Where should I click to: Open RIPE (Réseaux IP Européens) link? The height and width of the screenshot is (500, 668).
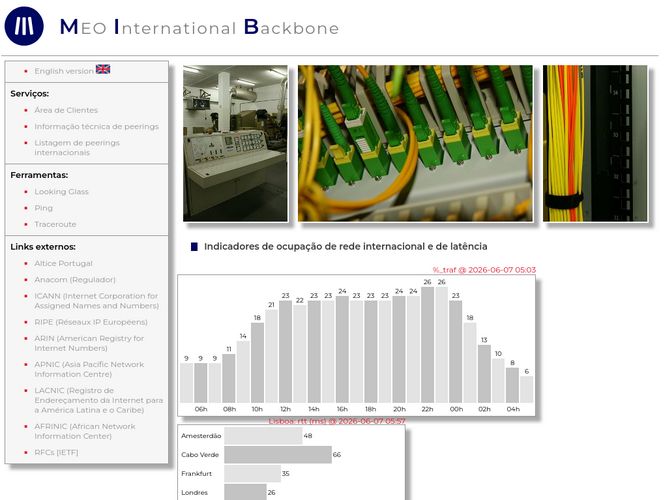pos(91,322)
